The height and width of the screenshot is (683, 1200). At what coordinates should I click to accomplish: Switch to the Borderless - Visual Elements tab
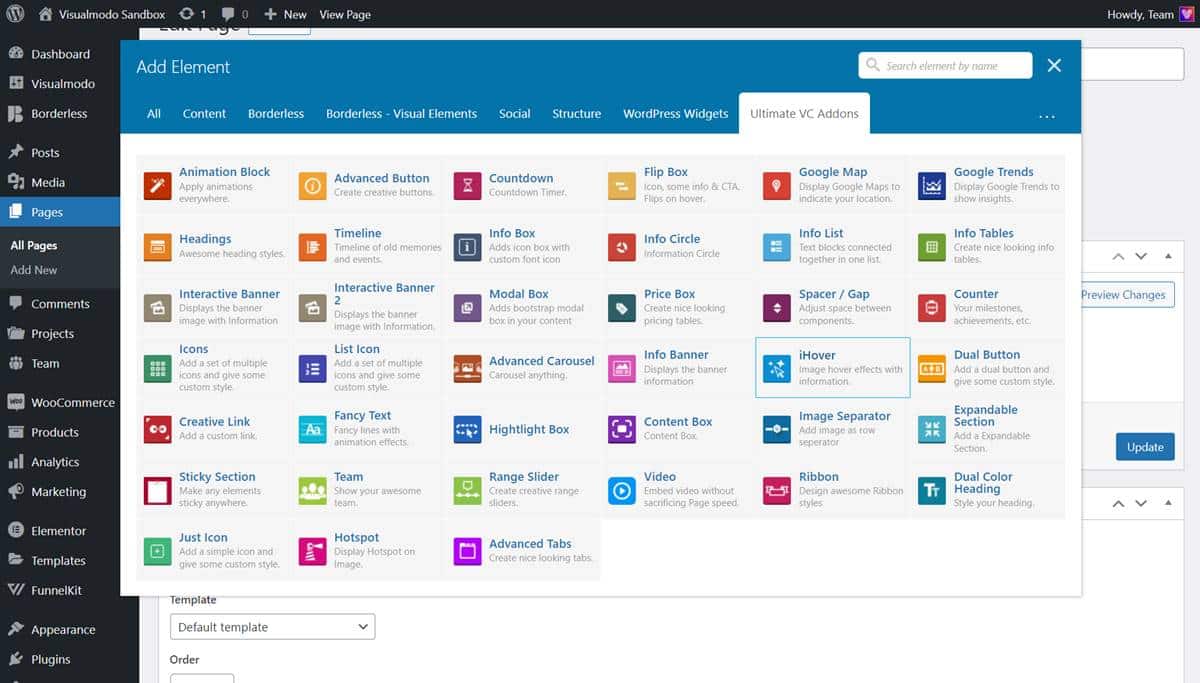click(x=401, y=114)
